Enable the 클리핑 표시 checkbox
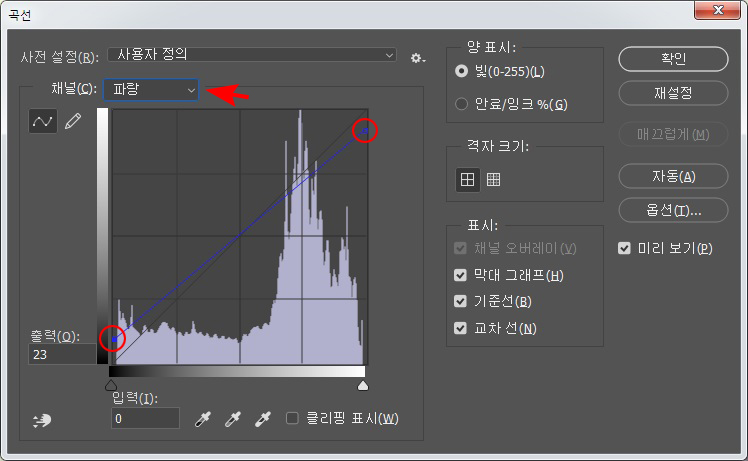748x461 pixels. coord(292,419)
